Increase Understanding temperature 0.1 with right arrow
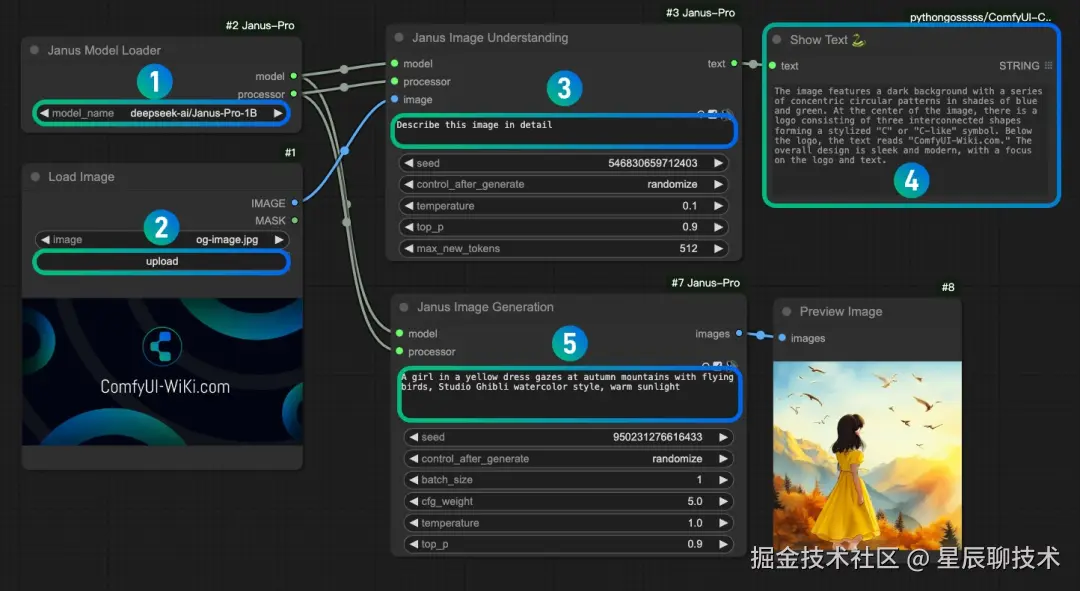Viewport: 1080px width, 591px height. [x=718, y=205]
